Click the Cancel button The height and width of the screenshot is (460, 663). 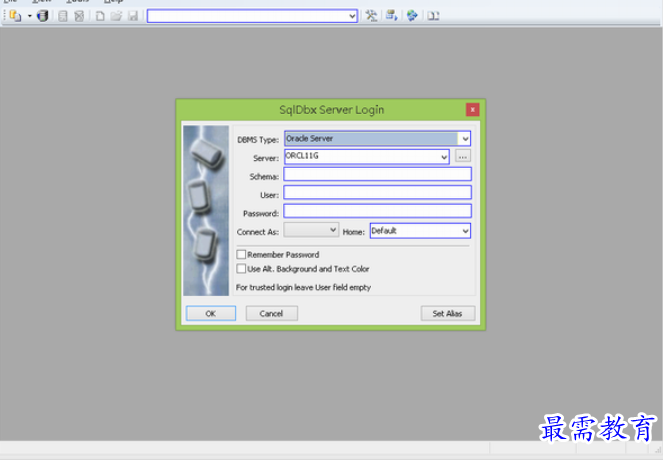point(271,313)
